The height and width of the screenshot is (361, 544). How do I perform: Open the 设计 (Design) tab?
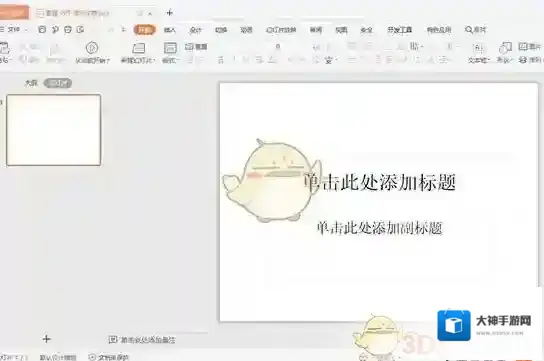coord(196,30)
